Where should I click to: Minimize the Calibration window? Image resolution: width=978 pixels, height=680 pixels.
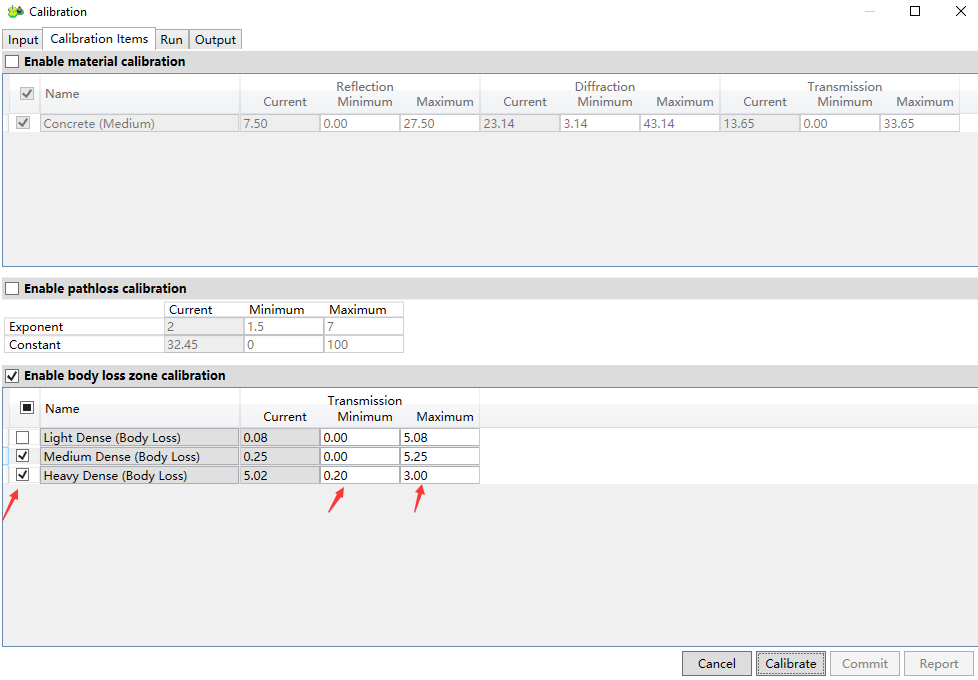[x=869, y=12]
